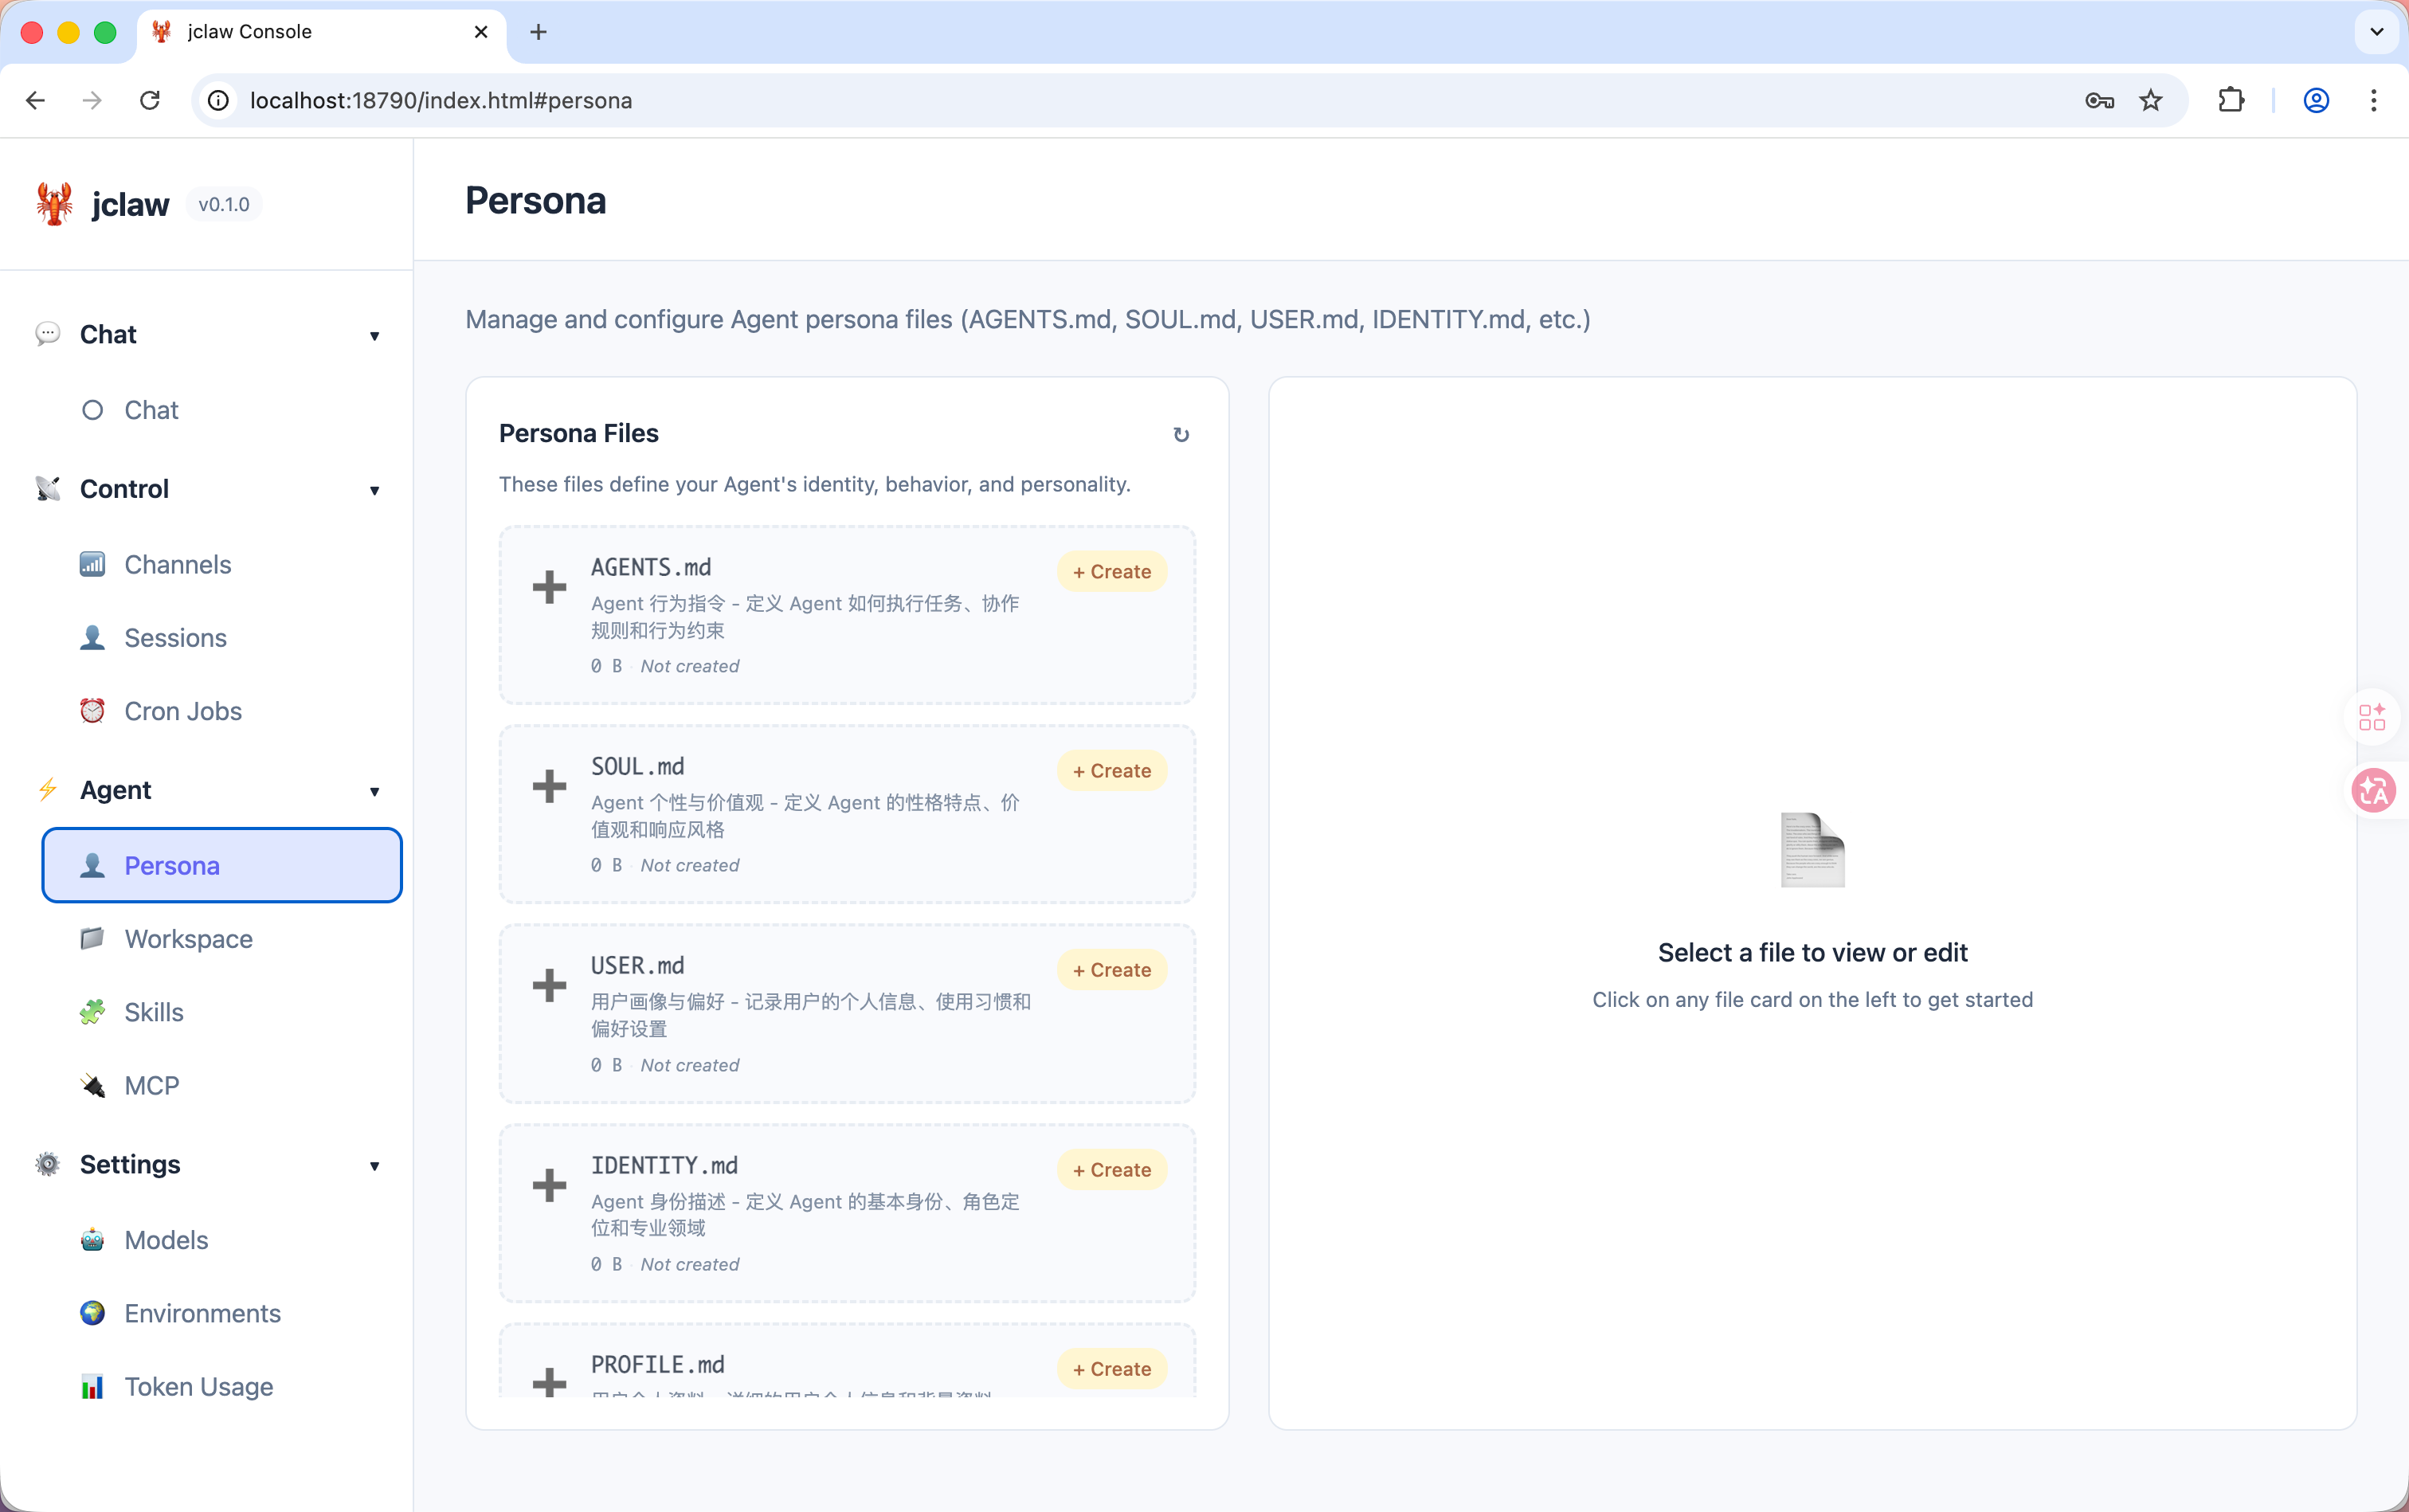Click the plus icon beside USER.md
Screen dimensions: 2409x1512
tap(549, 985)
